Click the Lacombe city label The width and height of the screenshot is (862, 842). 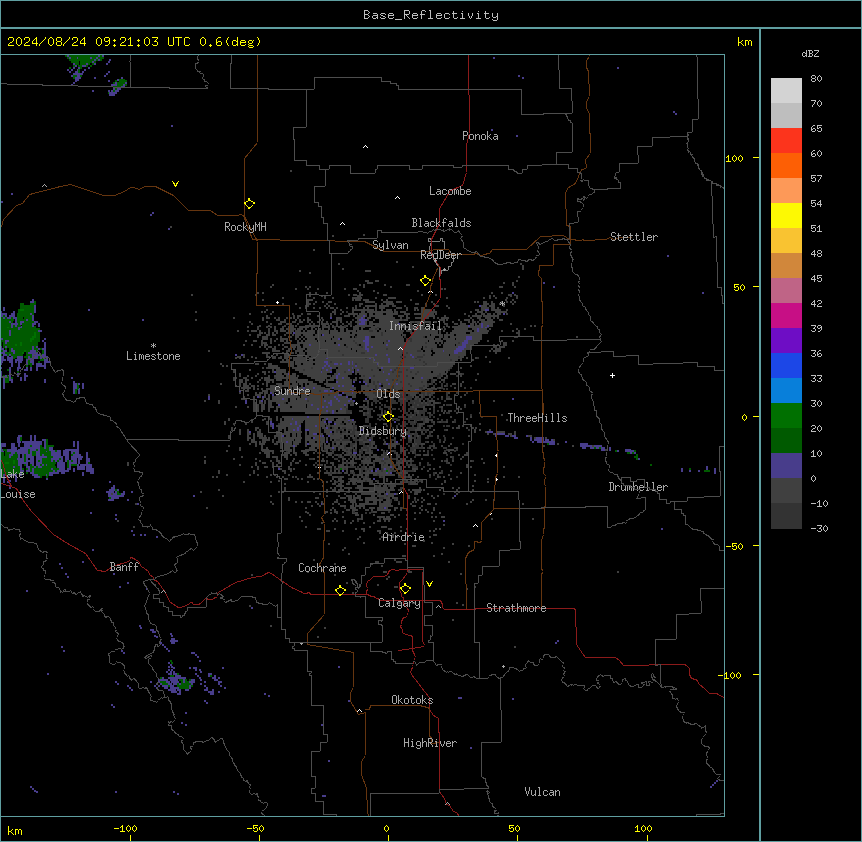450,191
